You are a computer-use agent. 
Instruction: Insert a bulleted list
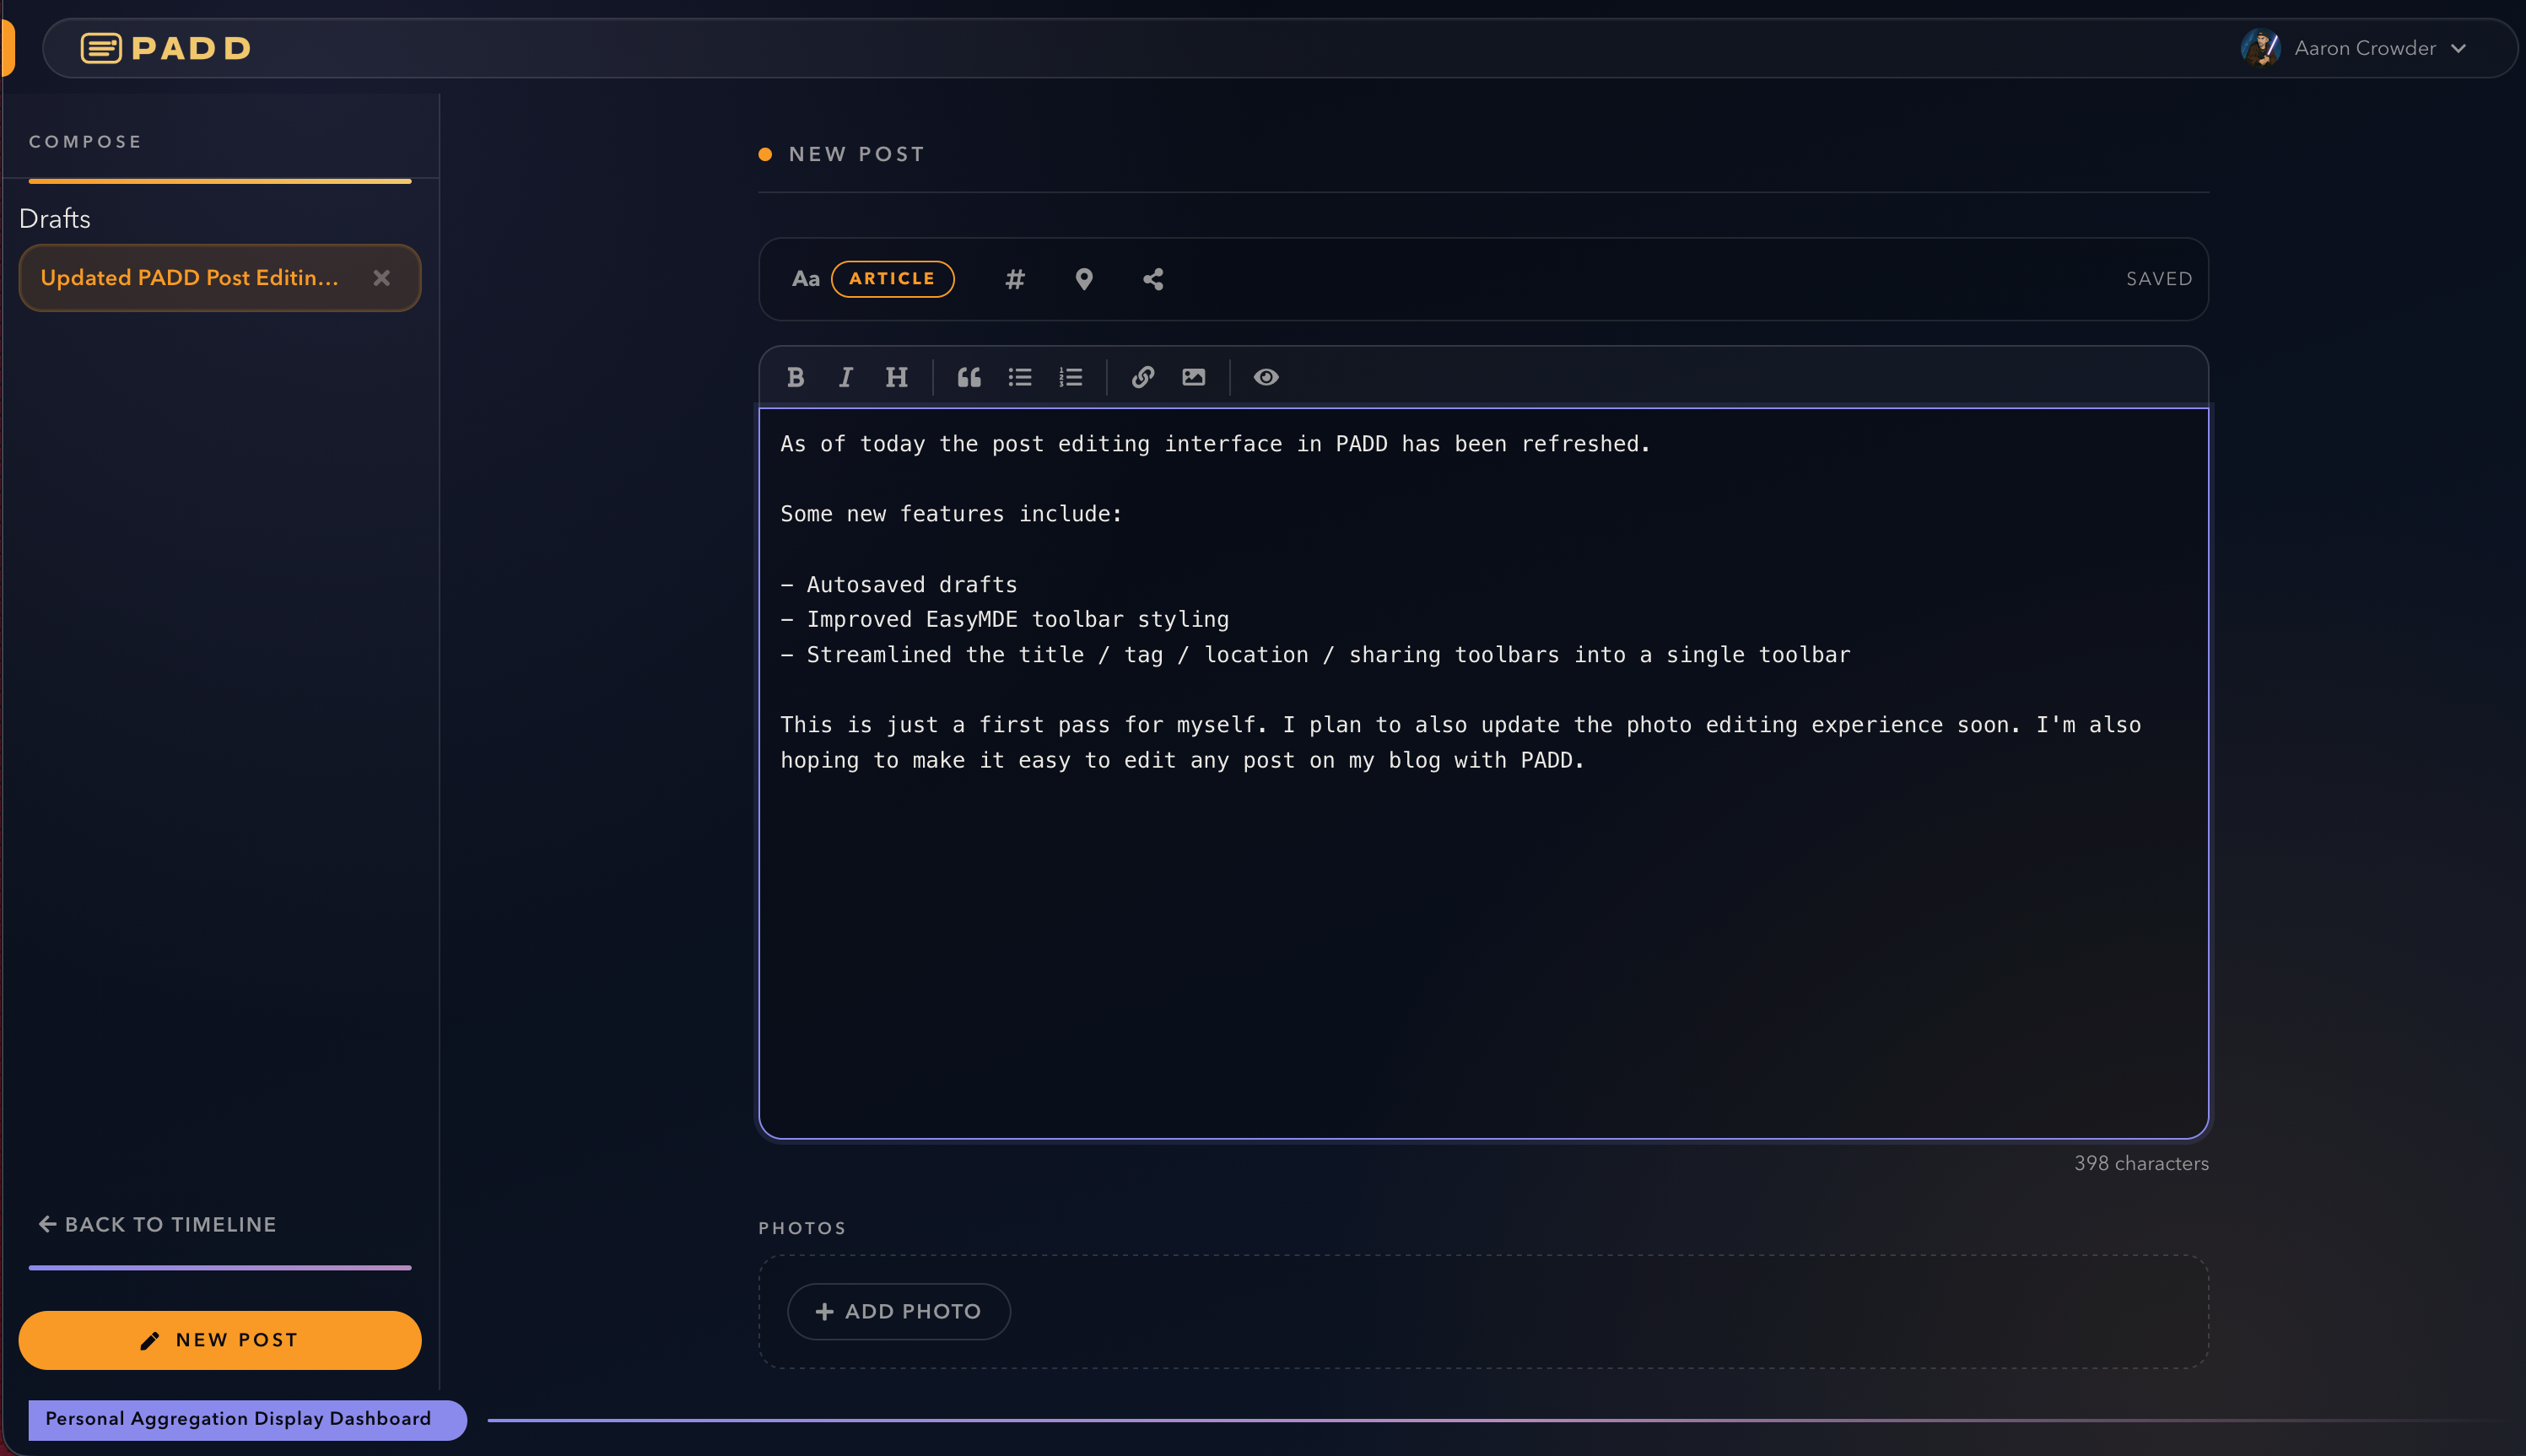pos(1020,377)
